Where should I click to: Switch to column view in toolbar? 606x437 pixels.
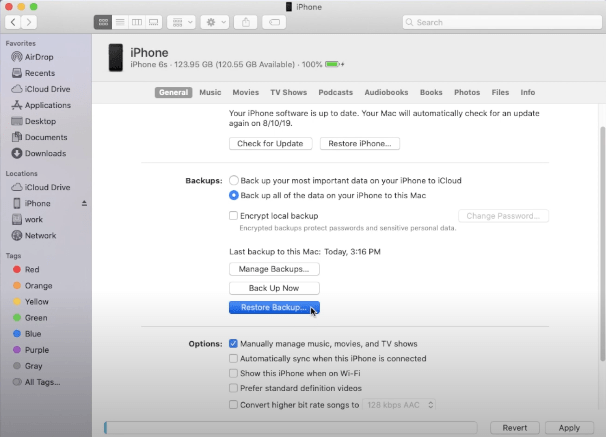point(137,22)
